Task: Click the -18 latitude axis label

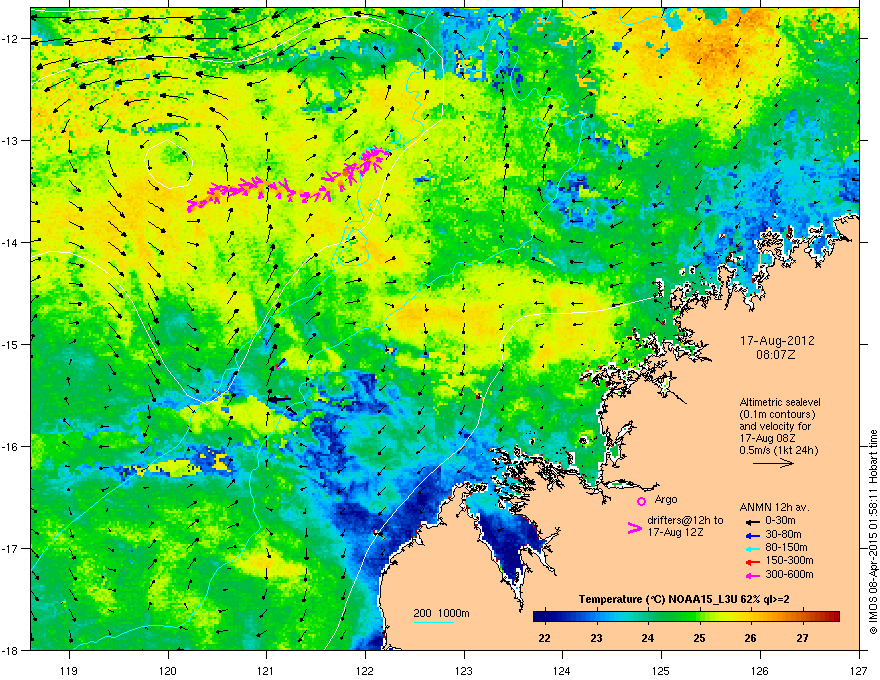Action: (x=10, y=650)
